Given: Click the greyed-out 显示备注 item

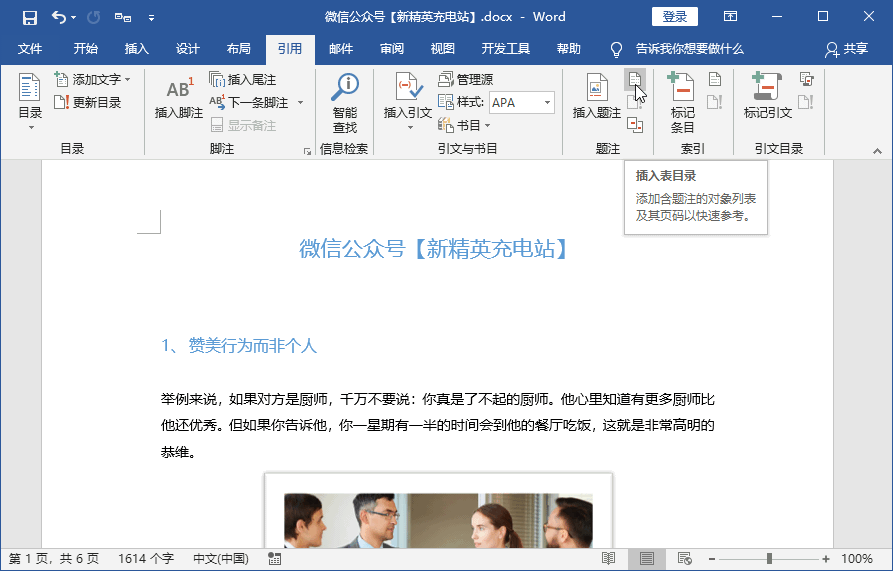Looking at the screenshot, I should [x=244, y=125].
